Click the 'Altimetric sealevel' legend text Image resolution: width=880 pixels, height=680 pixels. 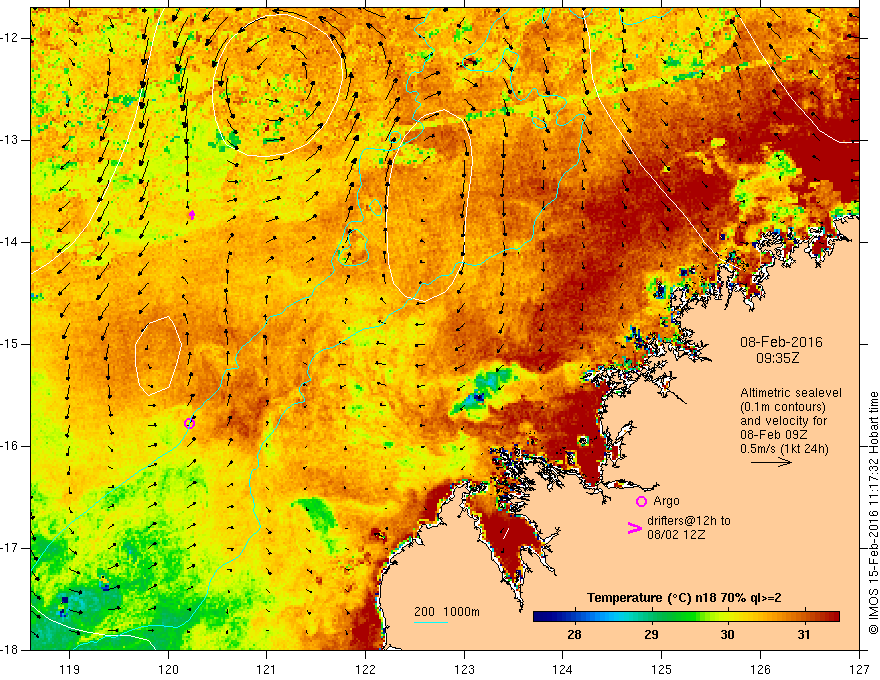coord(791,393)
